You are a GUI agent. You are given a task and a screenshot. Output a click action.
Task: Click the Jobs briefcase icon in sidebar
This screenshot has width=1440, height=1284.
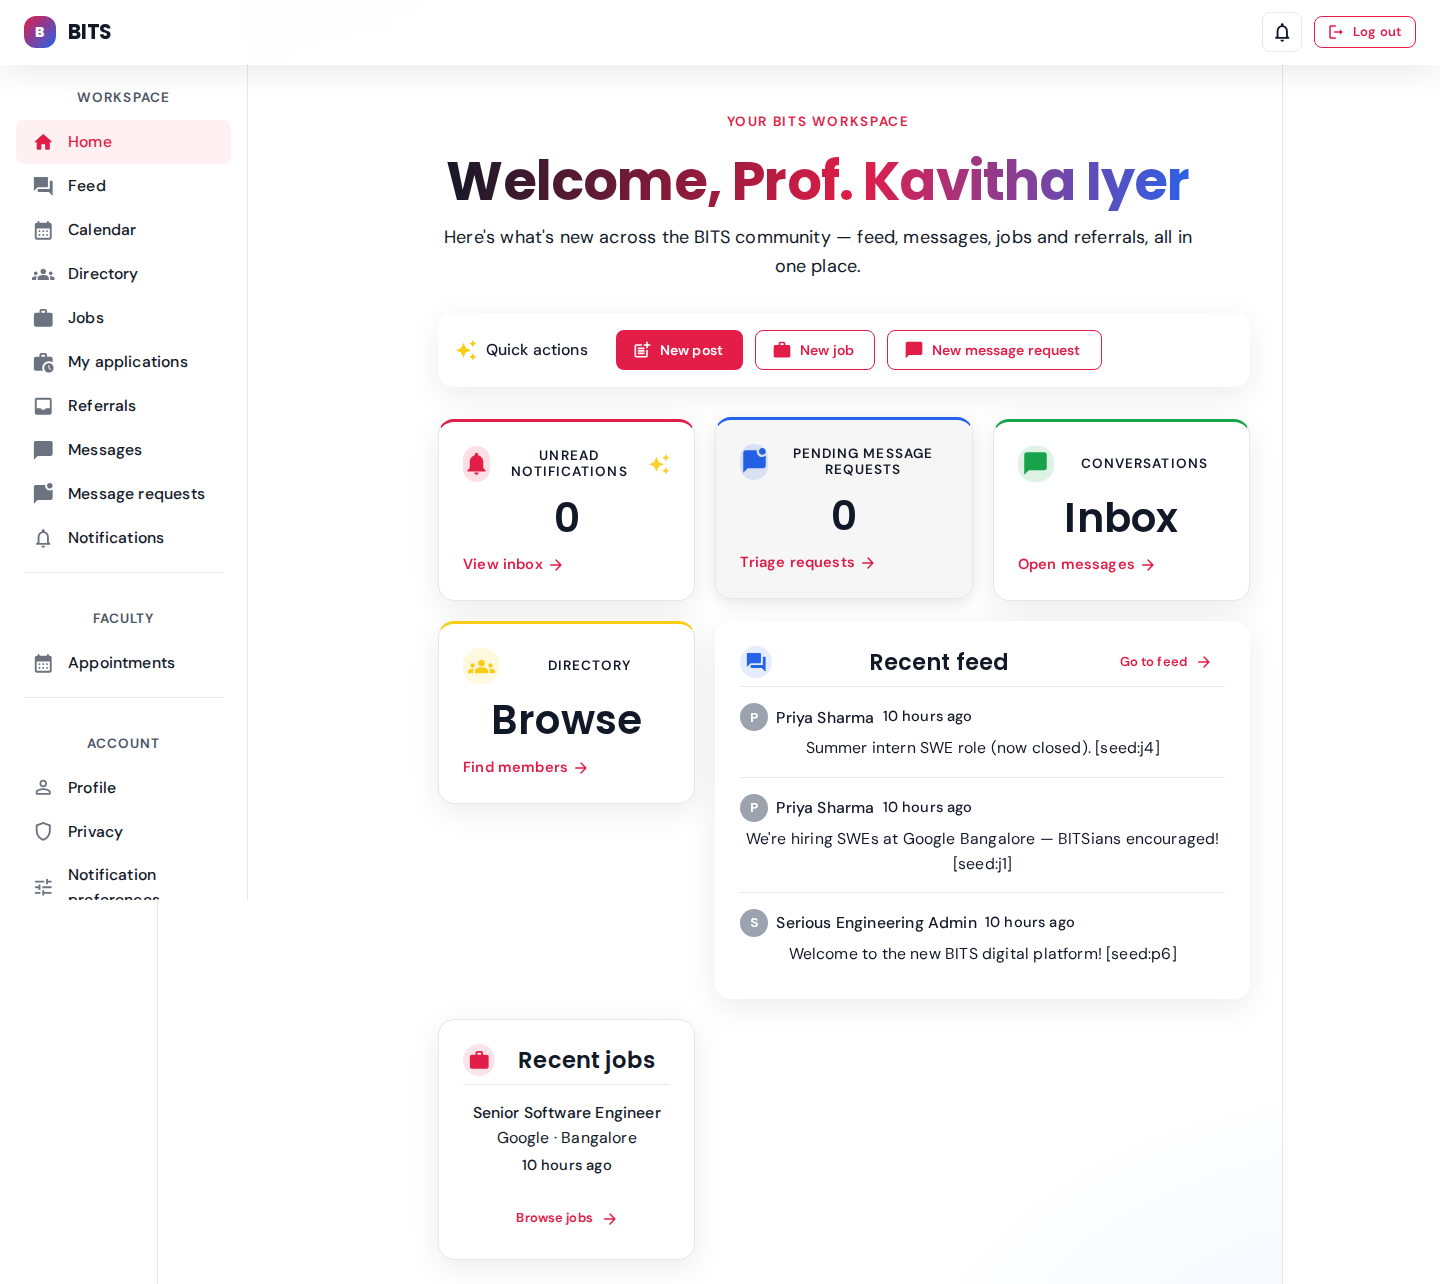[43, 318]
